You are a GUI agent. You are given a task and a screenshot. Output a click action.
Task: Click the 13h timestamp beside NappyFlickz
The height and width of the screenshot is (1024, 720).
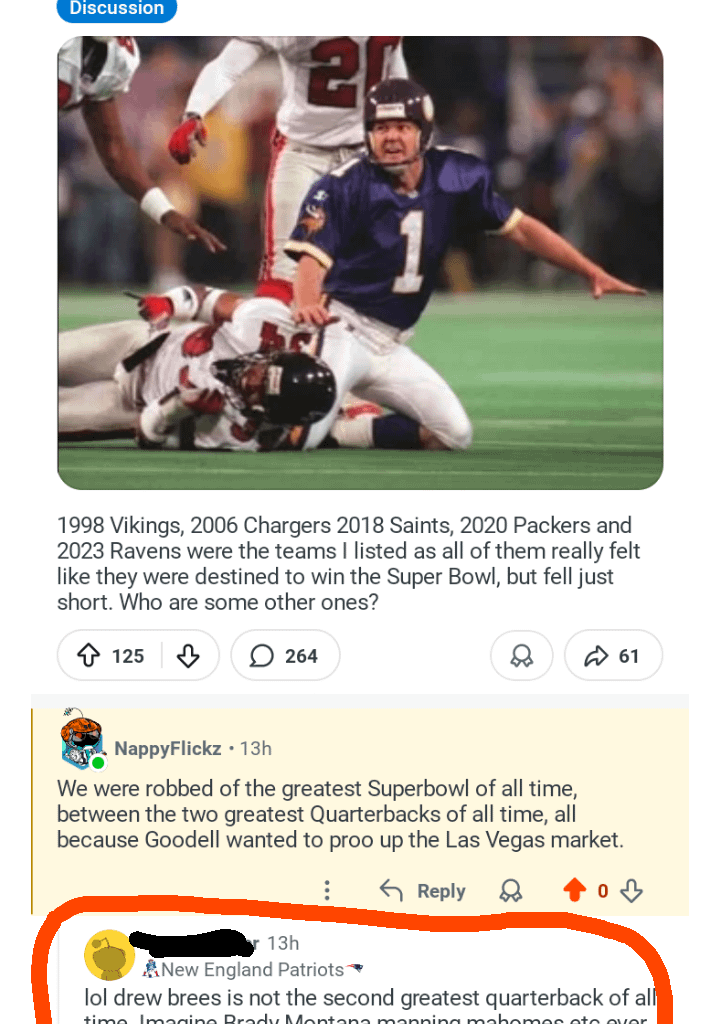coord(256,748)
